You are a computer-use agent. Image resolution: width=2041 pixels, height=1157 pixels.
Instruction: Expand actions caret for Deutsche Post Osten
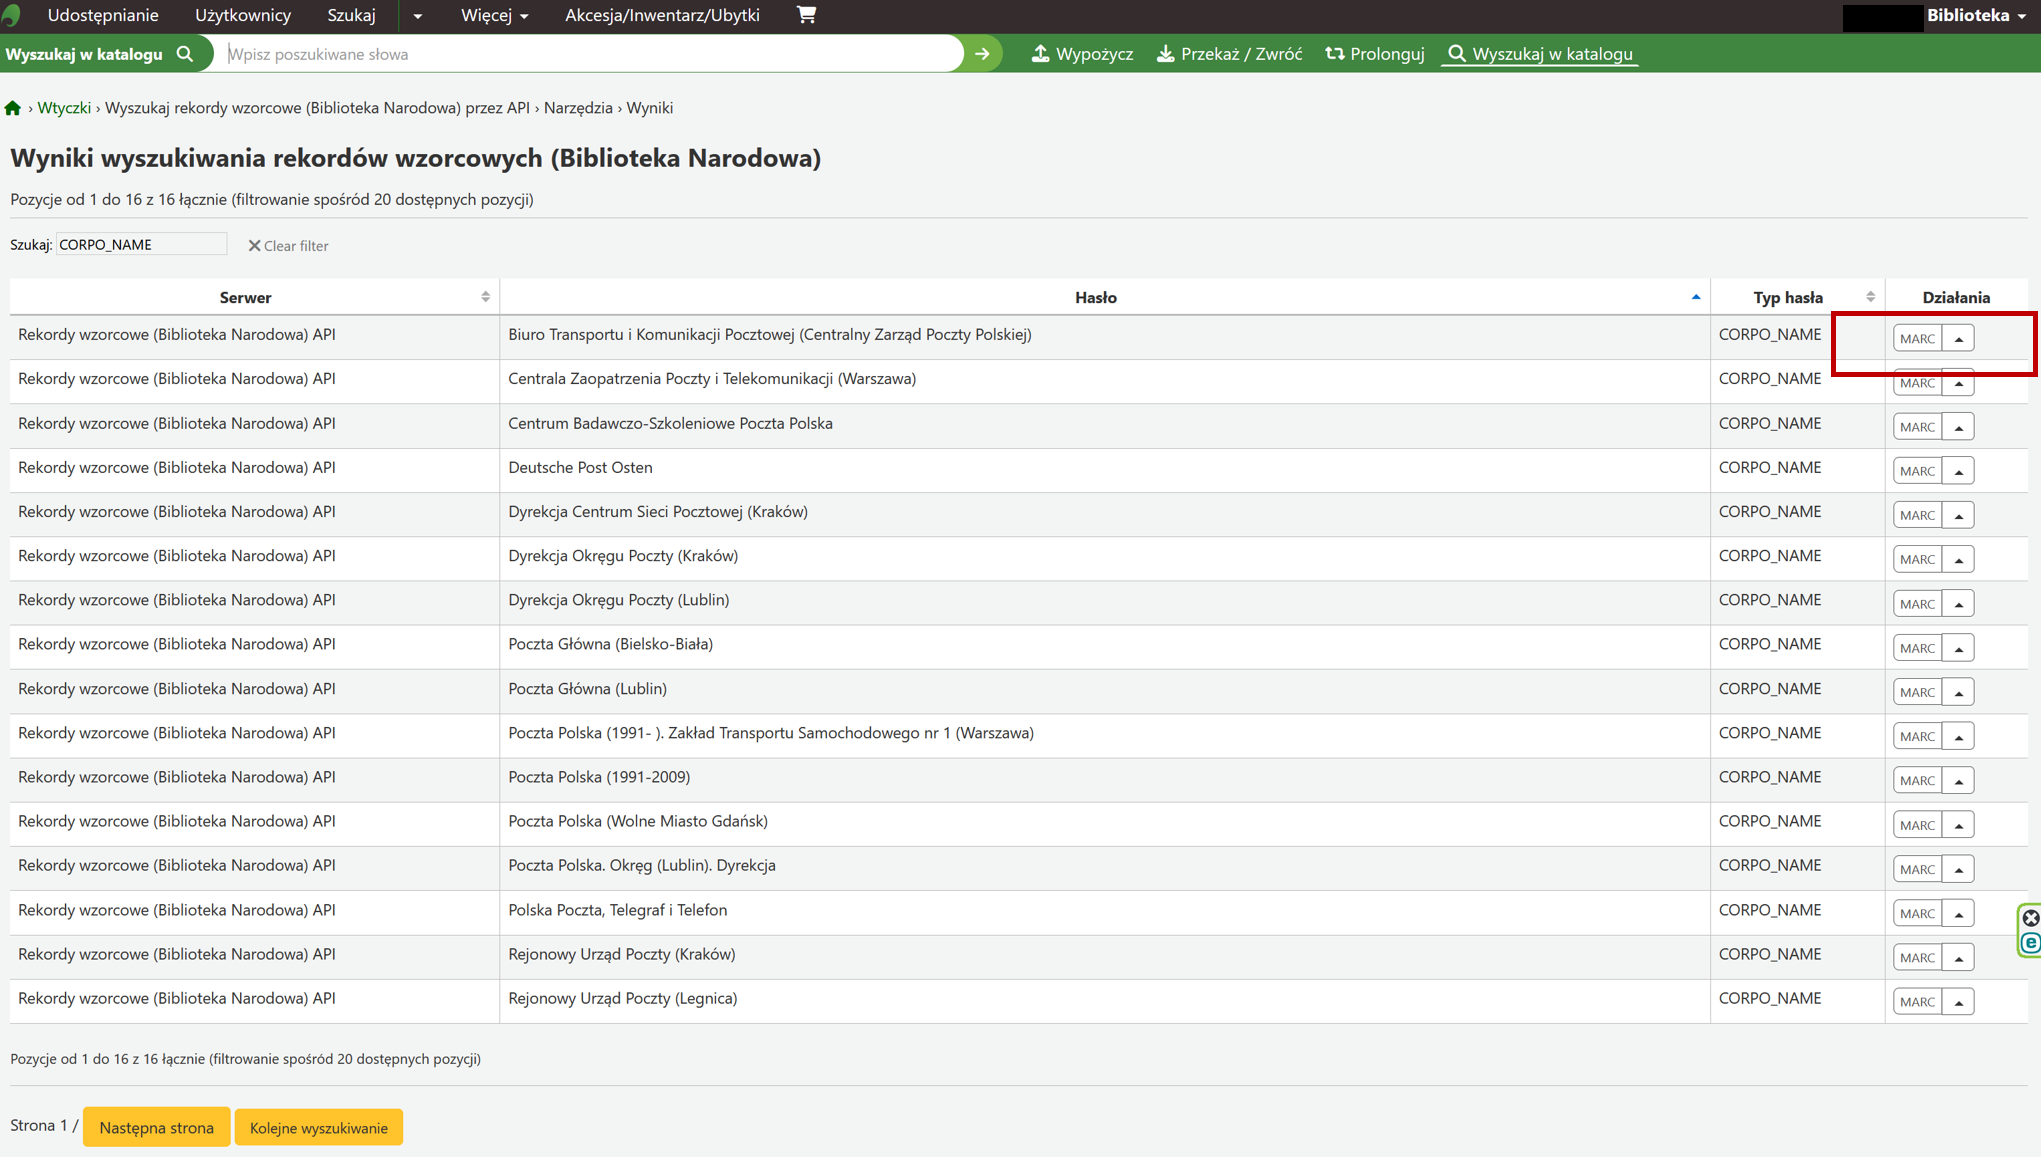point(1958,471)
